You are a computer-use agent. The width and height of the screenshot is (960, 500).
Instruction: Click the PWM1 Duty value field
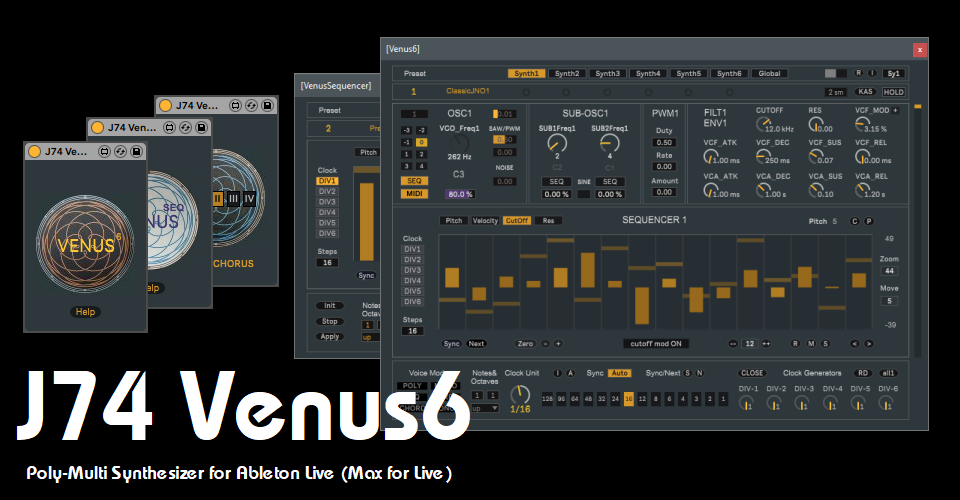point(664,143)
